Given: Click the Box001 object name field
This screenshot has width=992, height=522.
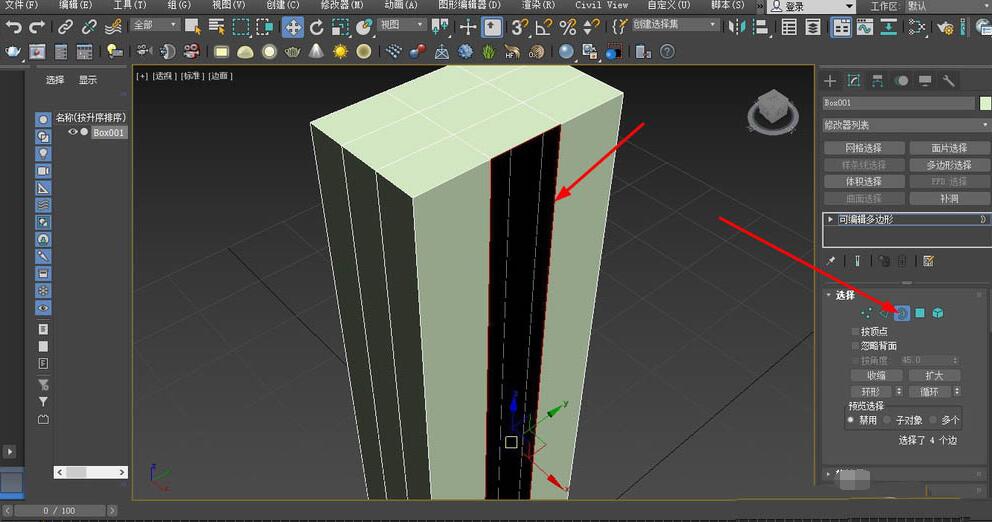Looking at the screenshot, I should 898,103.
